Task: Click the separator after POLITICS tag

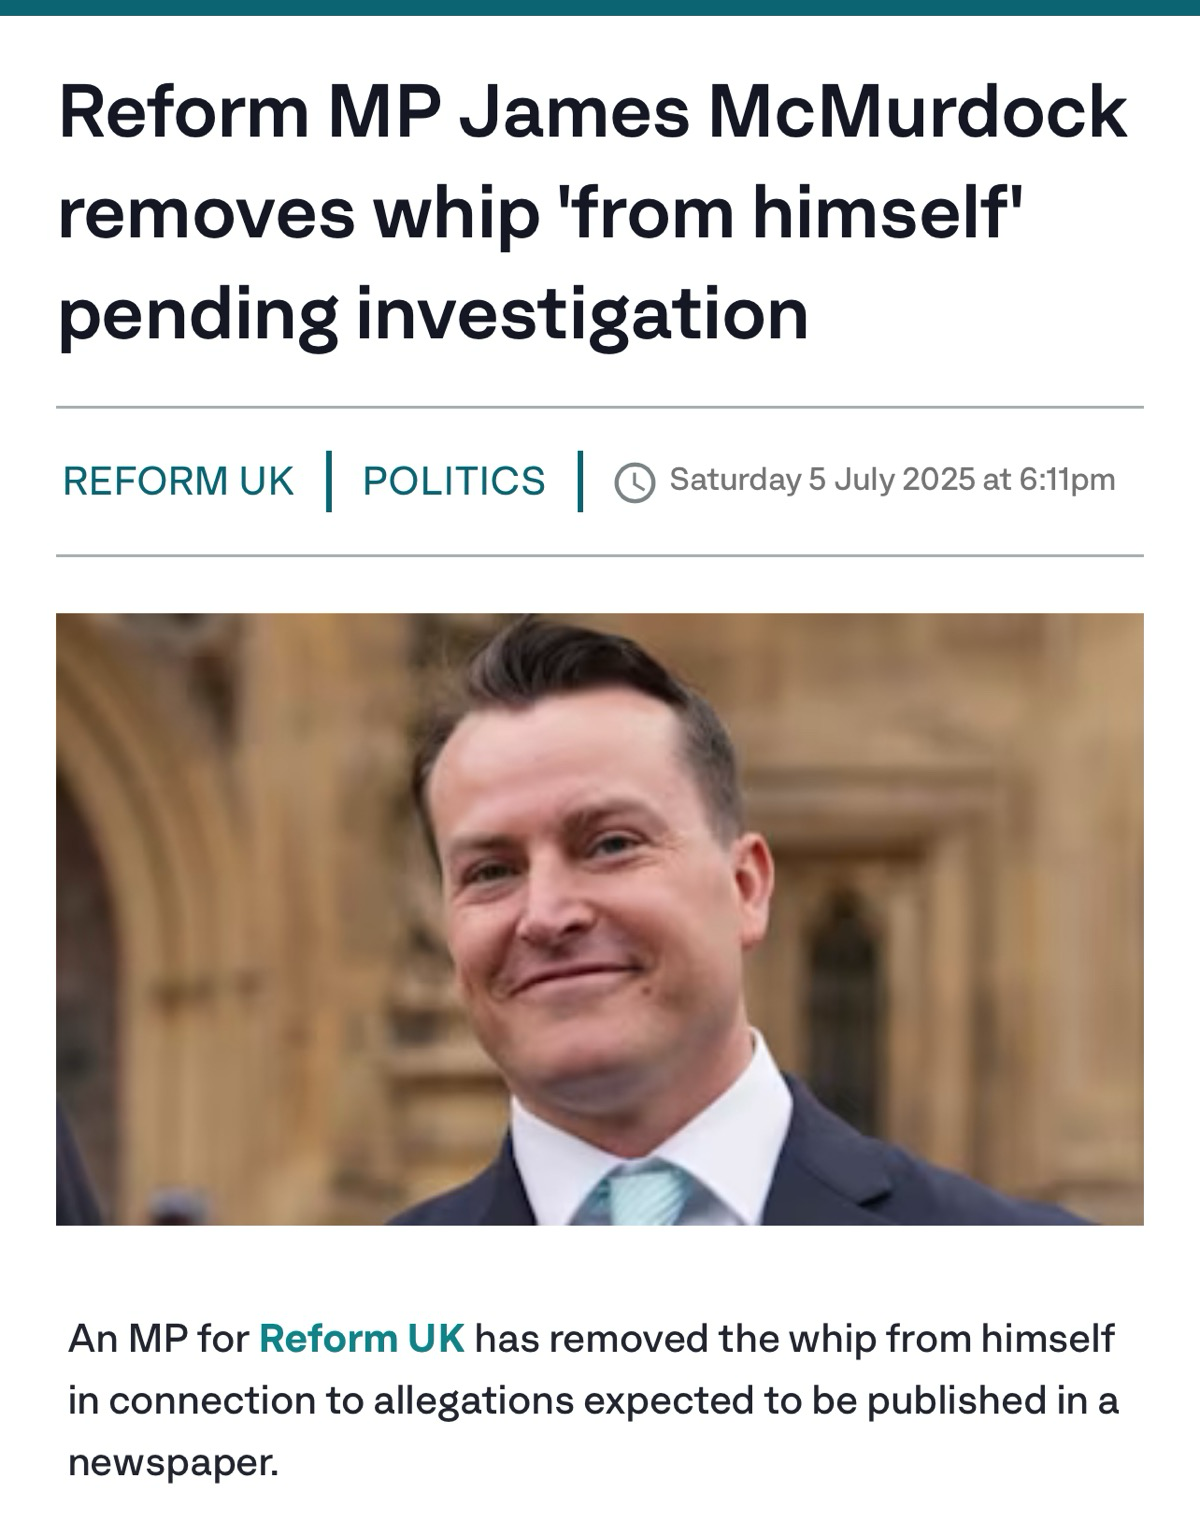Action: tap(580, 481)
